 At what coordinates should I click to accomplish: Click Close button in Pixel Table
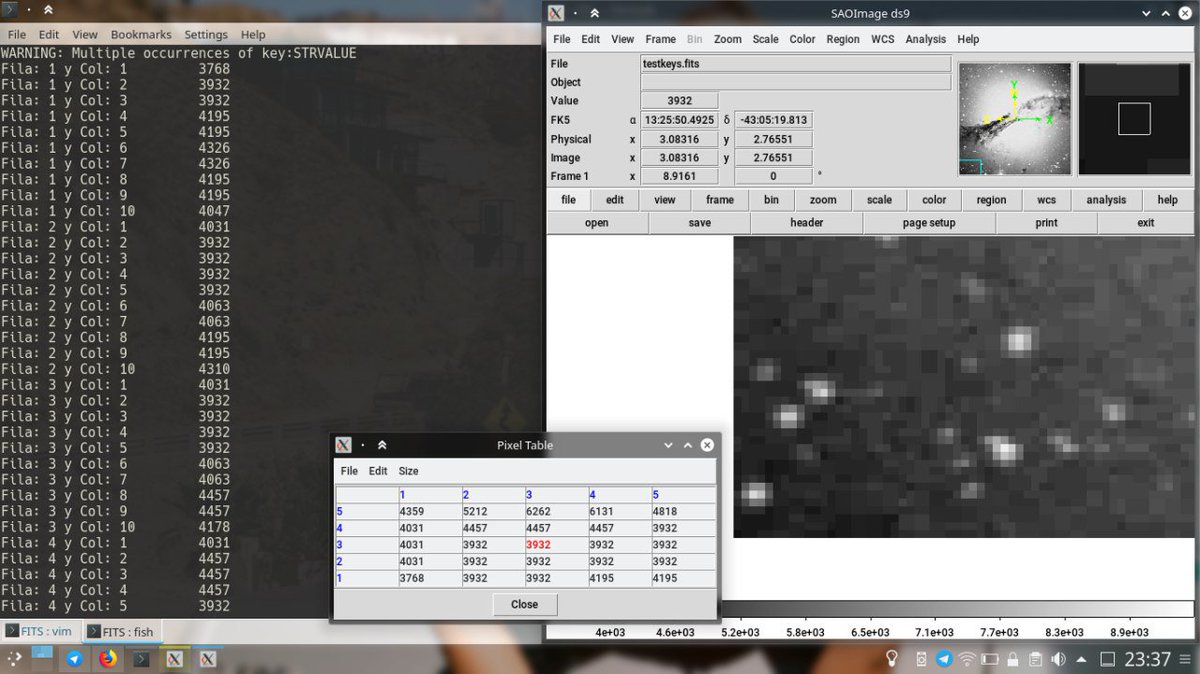(525, 604)
